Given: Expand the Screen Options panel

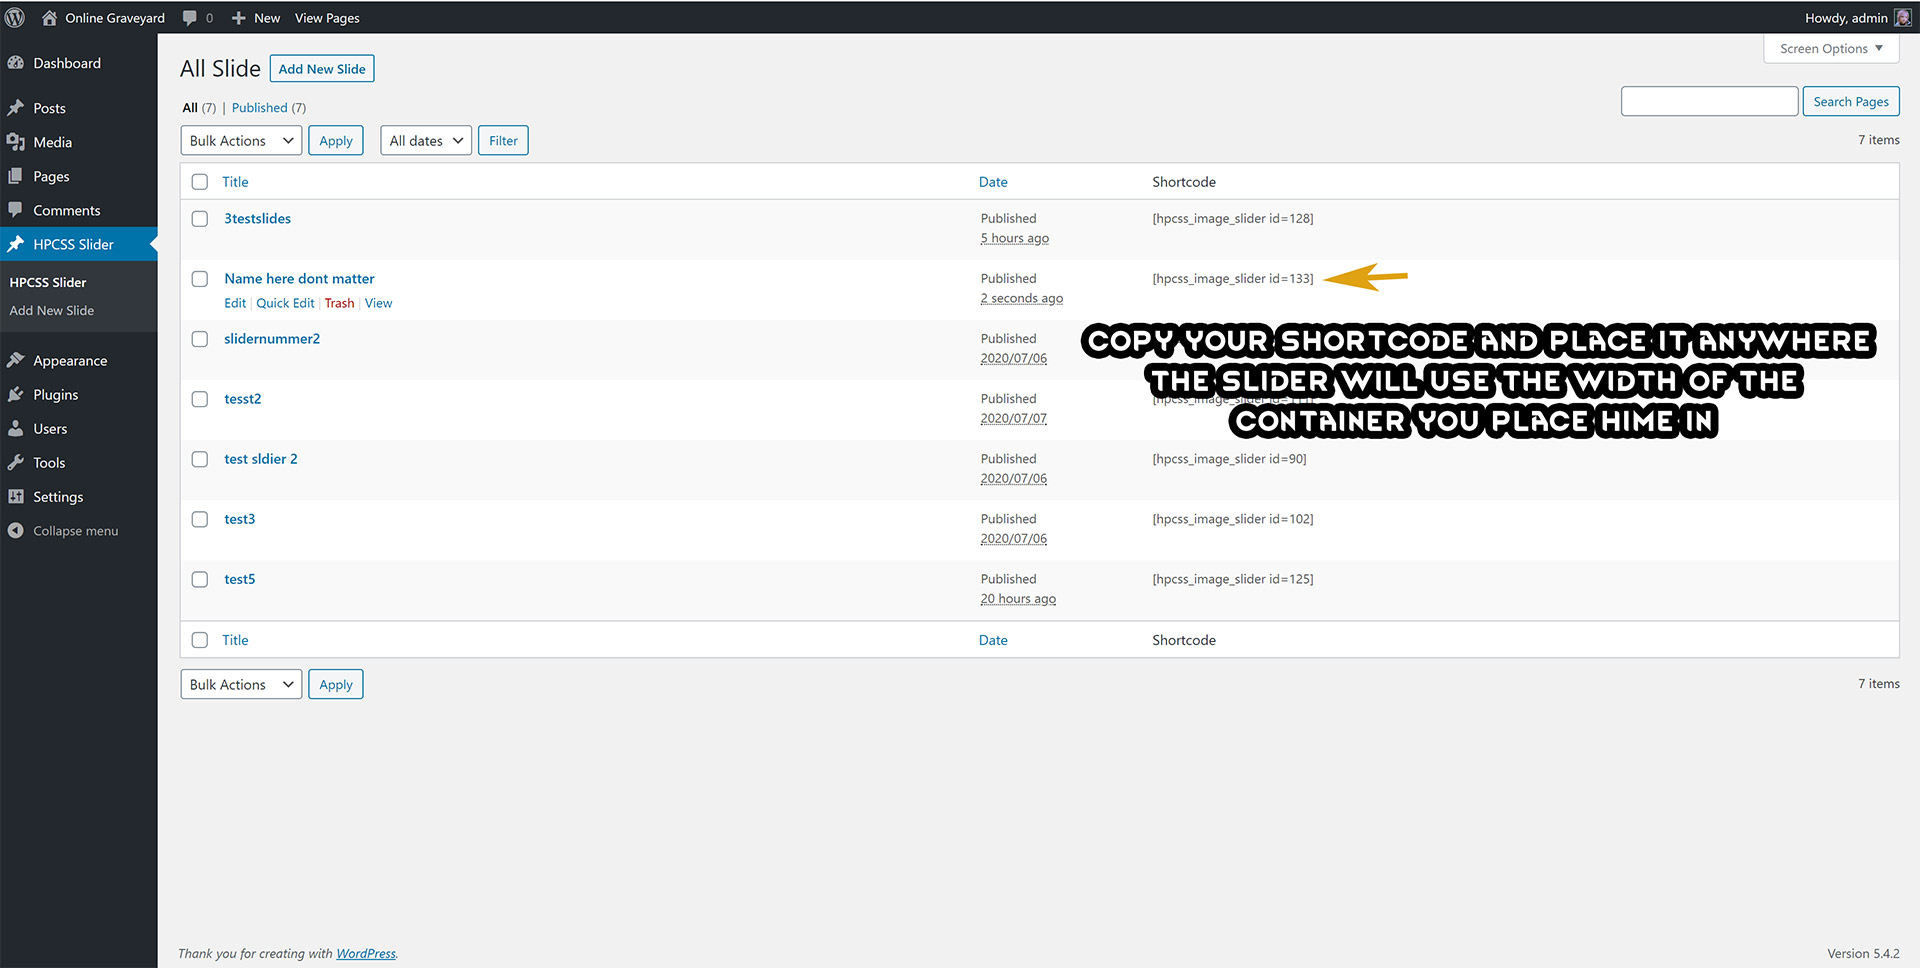Looking at the screenshot, I should (x=1831, y=48).
